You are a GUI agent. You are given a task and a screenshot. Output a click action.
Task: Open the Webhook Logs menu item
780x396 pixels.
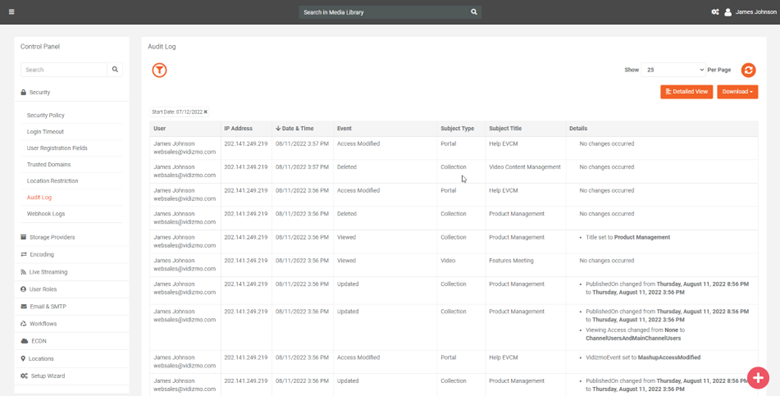coord(46,213)
